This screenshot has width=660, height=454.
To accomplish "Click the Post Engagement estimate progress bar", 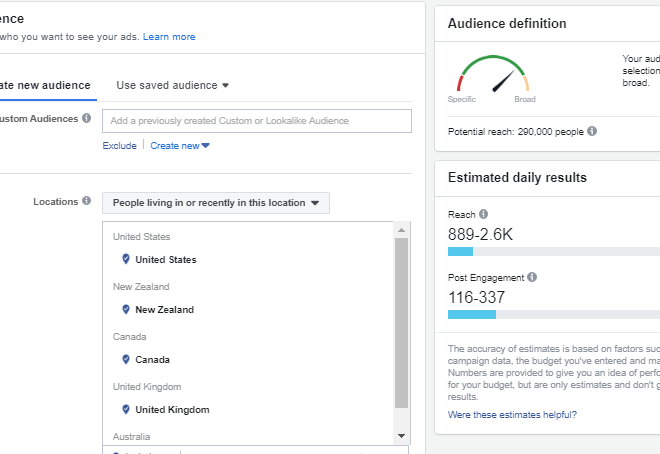I will tap(554, 314).
